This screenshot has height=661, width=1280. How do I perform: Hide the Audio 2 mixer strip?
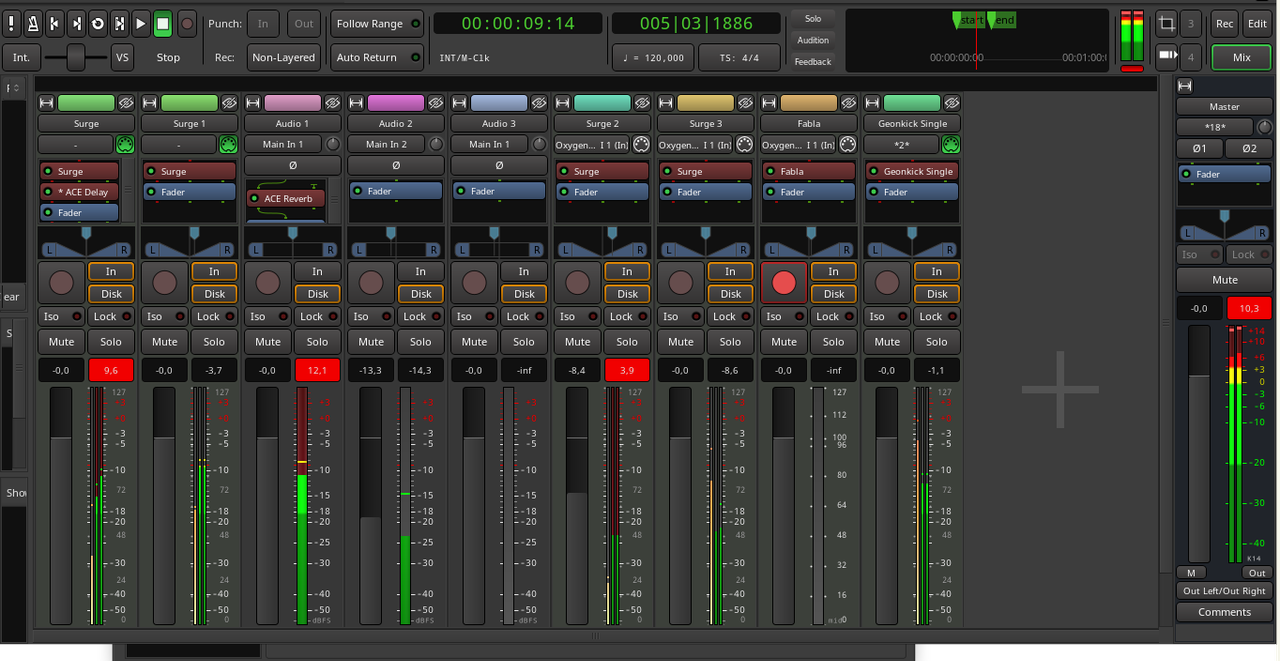(x=436, y=102)
